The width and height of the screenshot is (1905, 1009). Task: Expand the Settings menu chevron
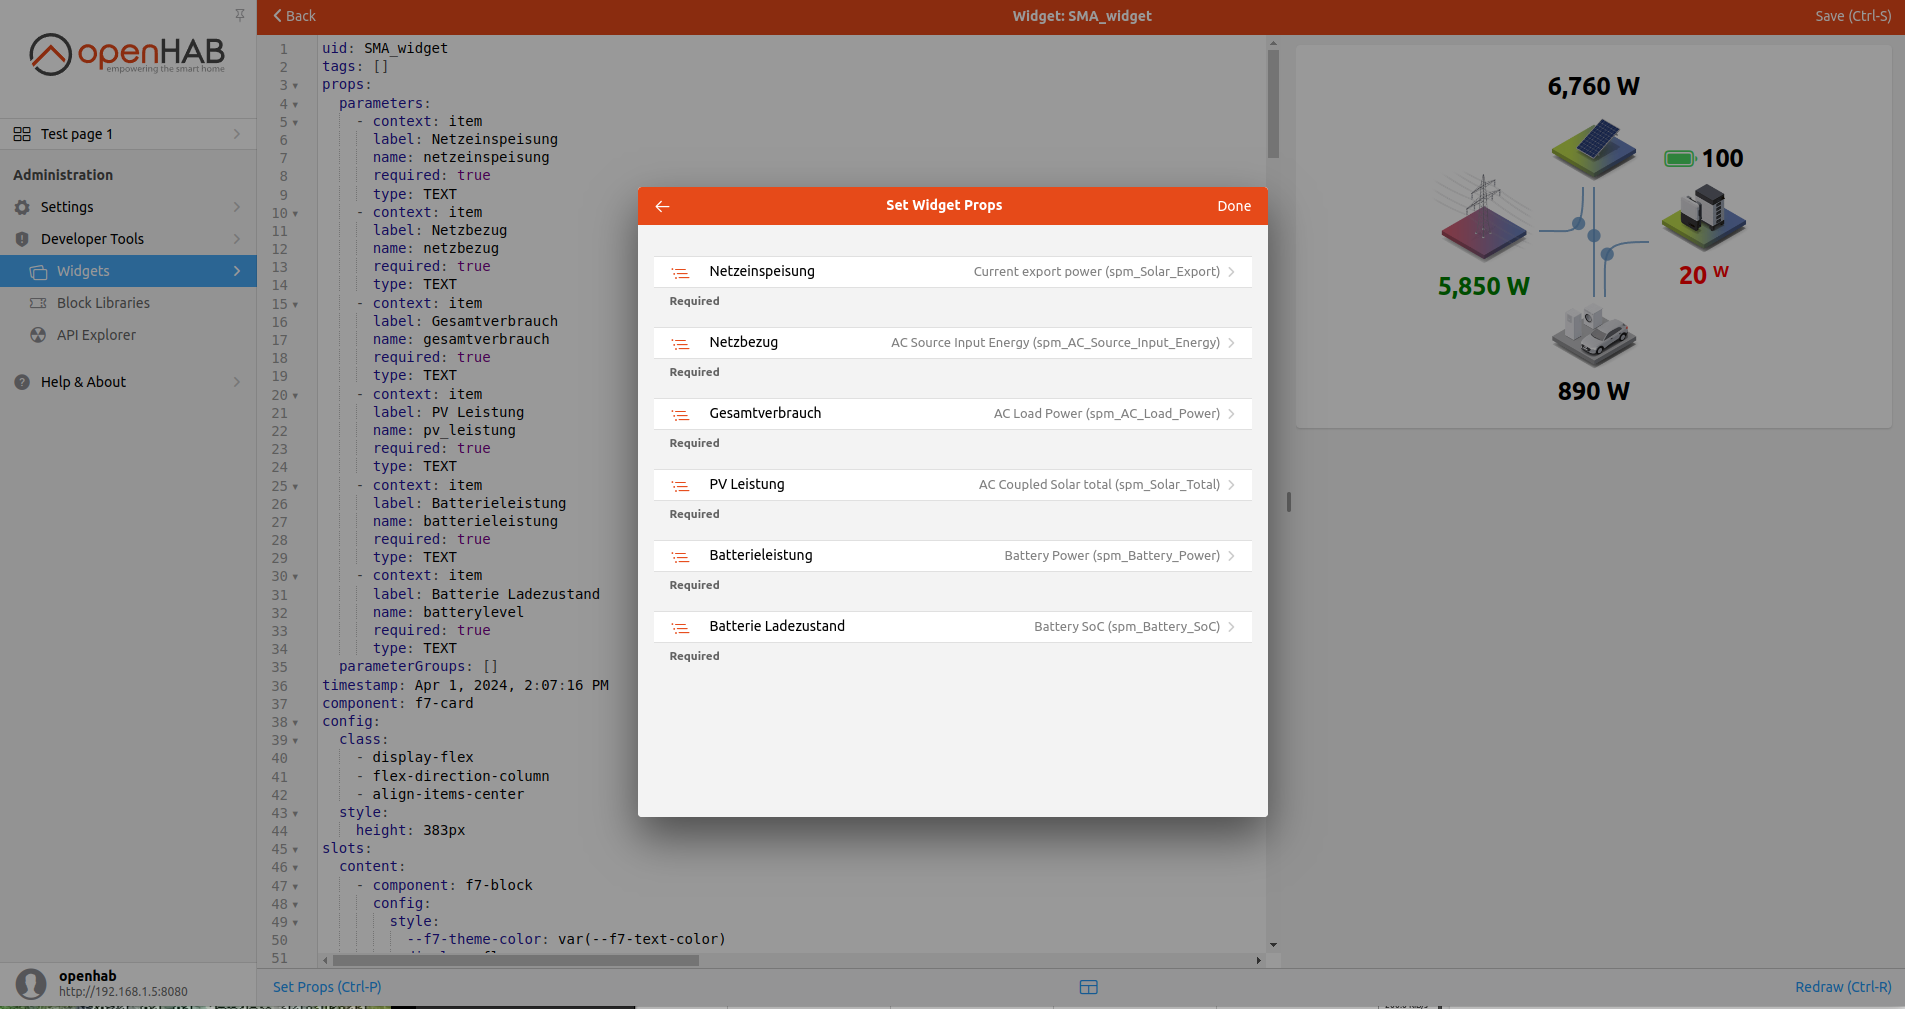tap(237, 207)
